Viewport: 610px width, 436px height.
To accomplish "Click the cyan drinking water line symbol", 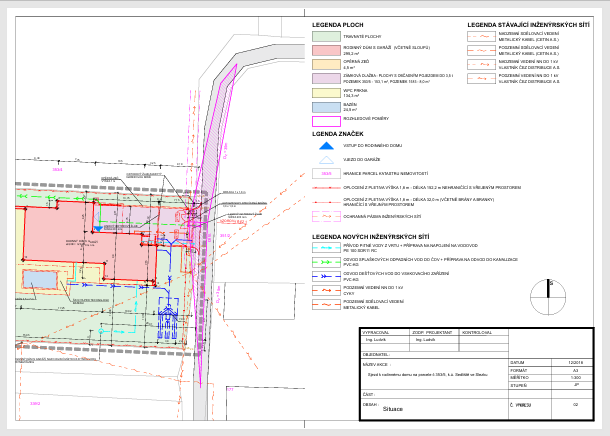I will click(x=326, y=246).
